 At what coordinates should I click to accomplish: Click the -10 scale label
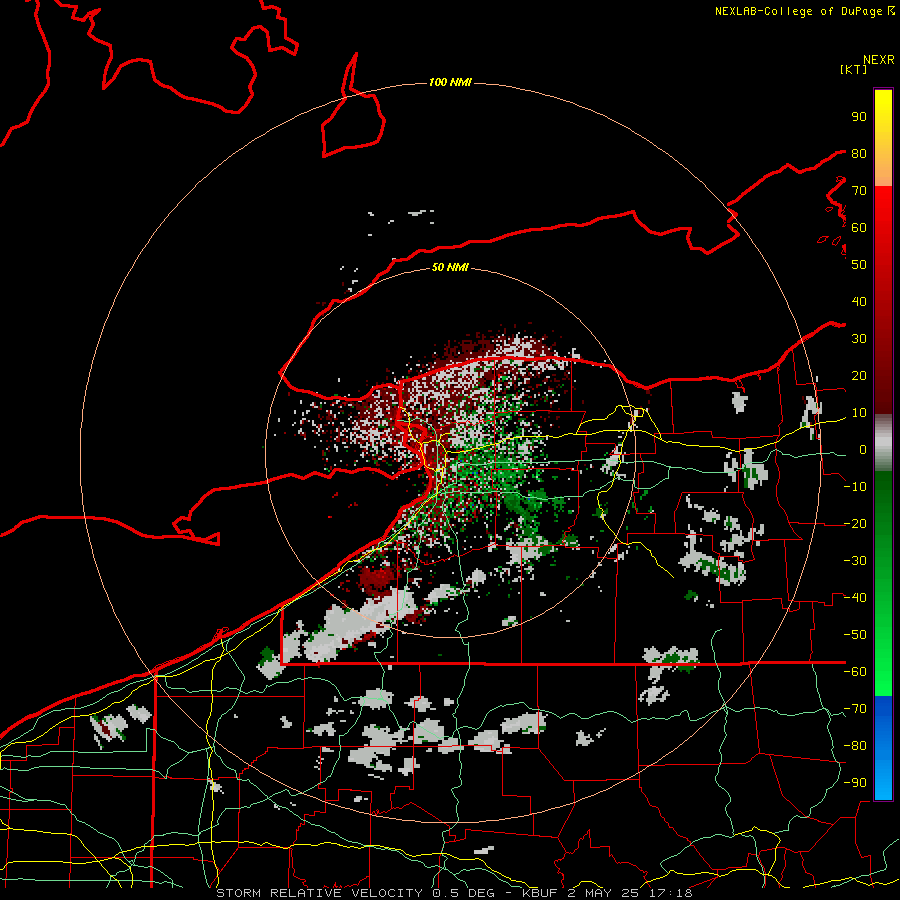[x=855, y=487]
